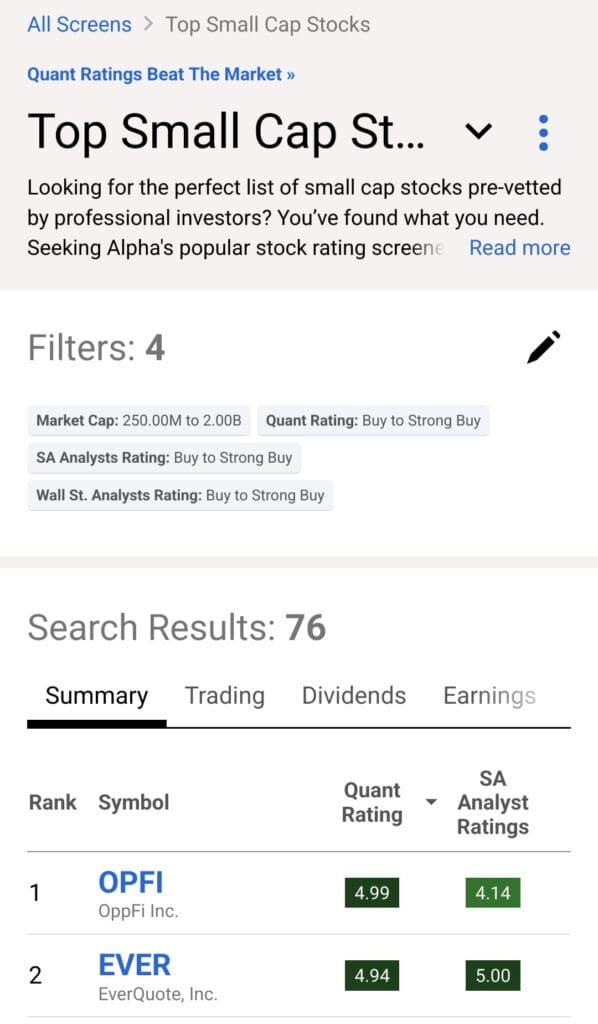Click EVER's 5.00 SA Analyst rating badge

coord(492,975)
